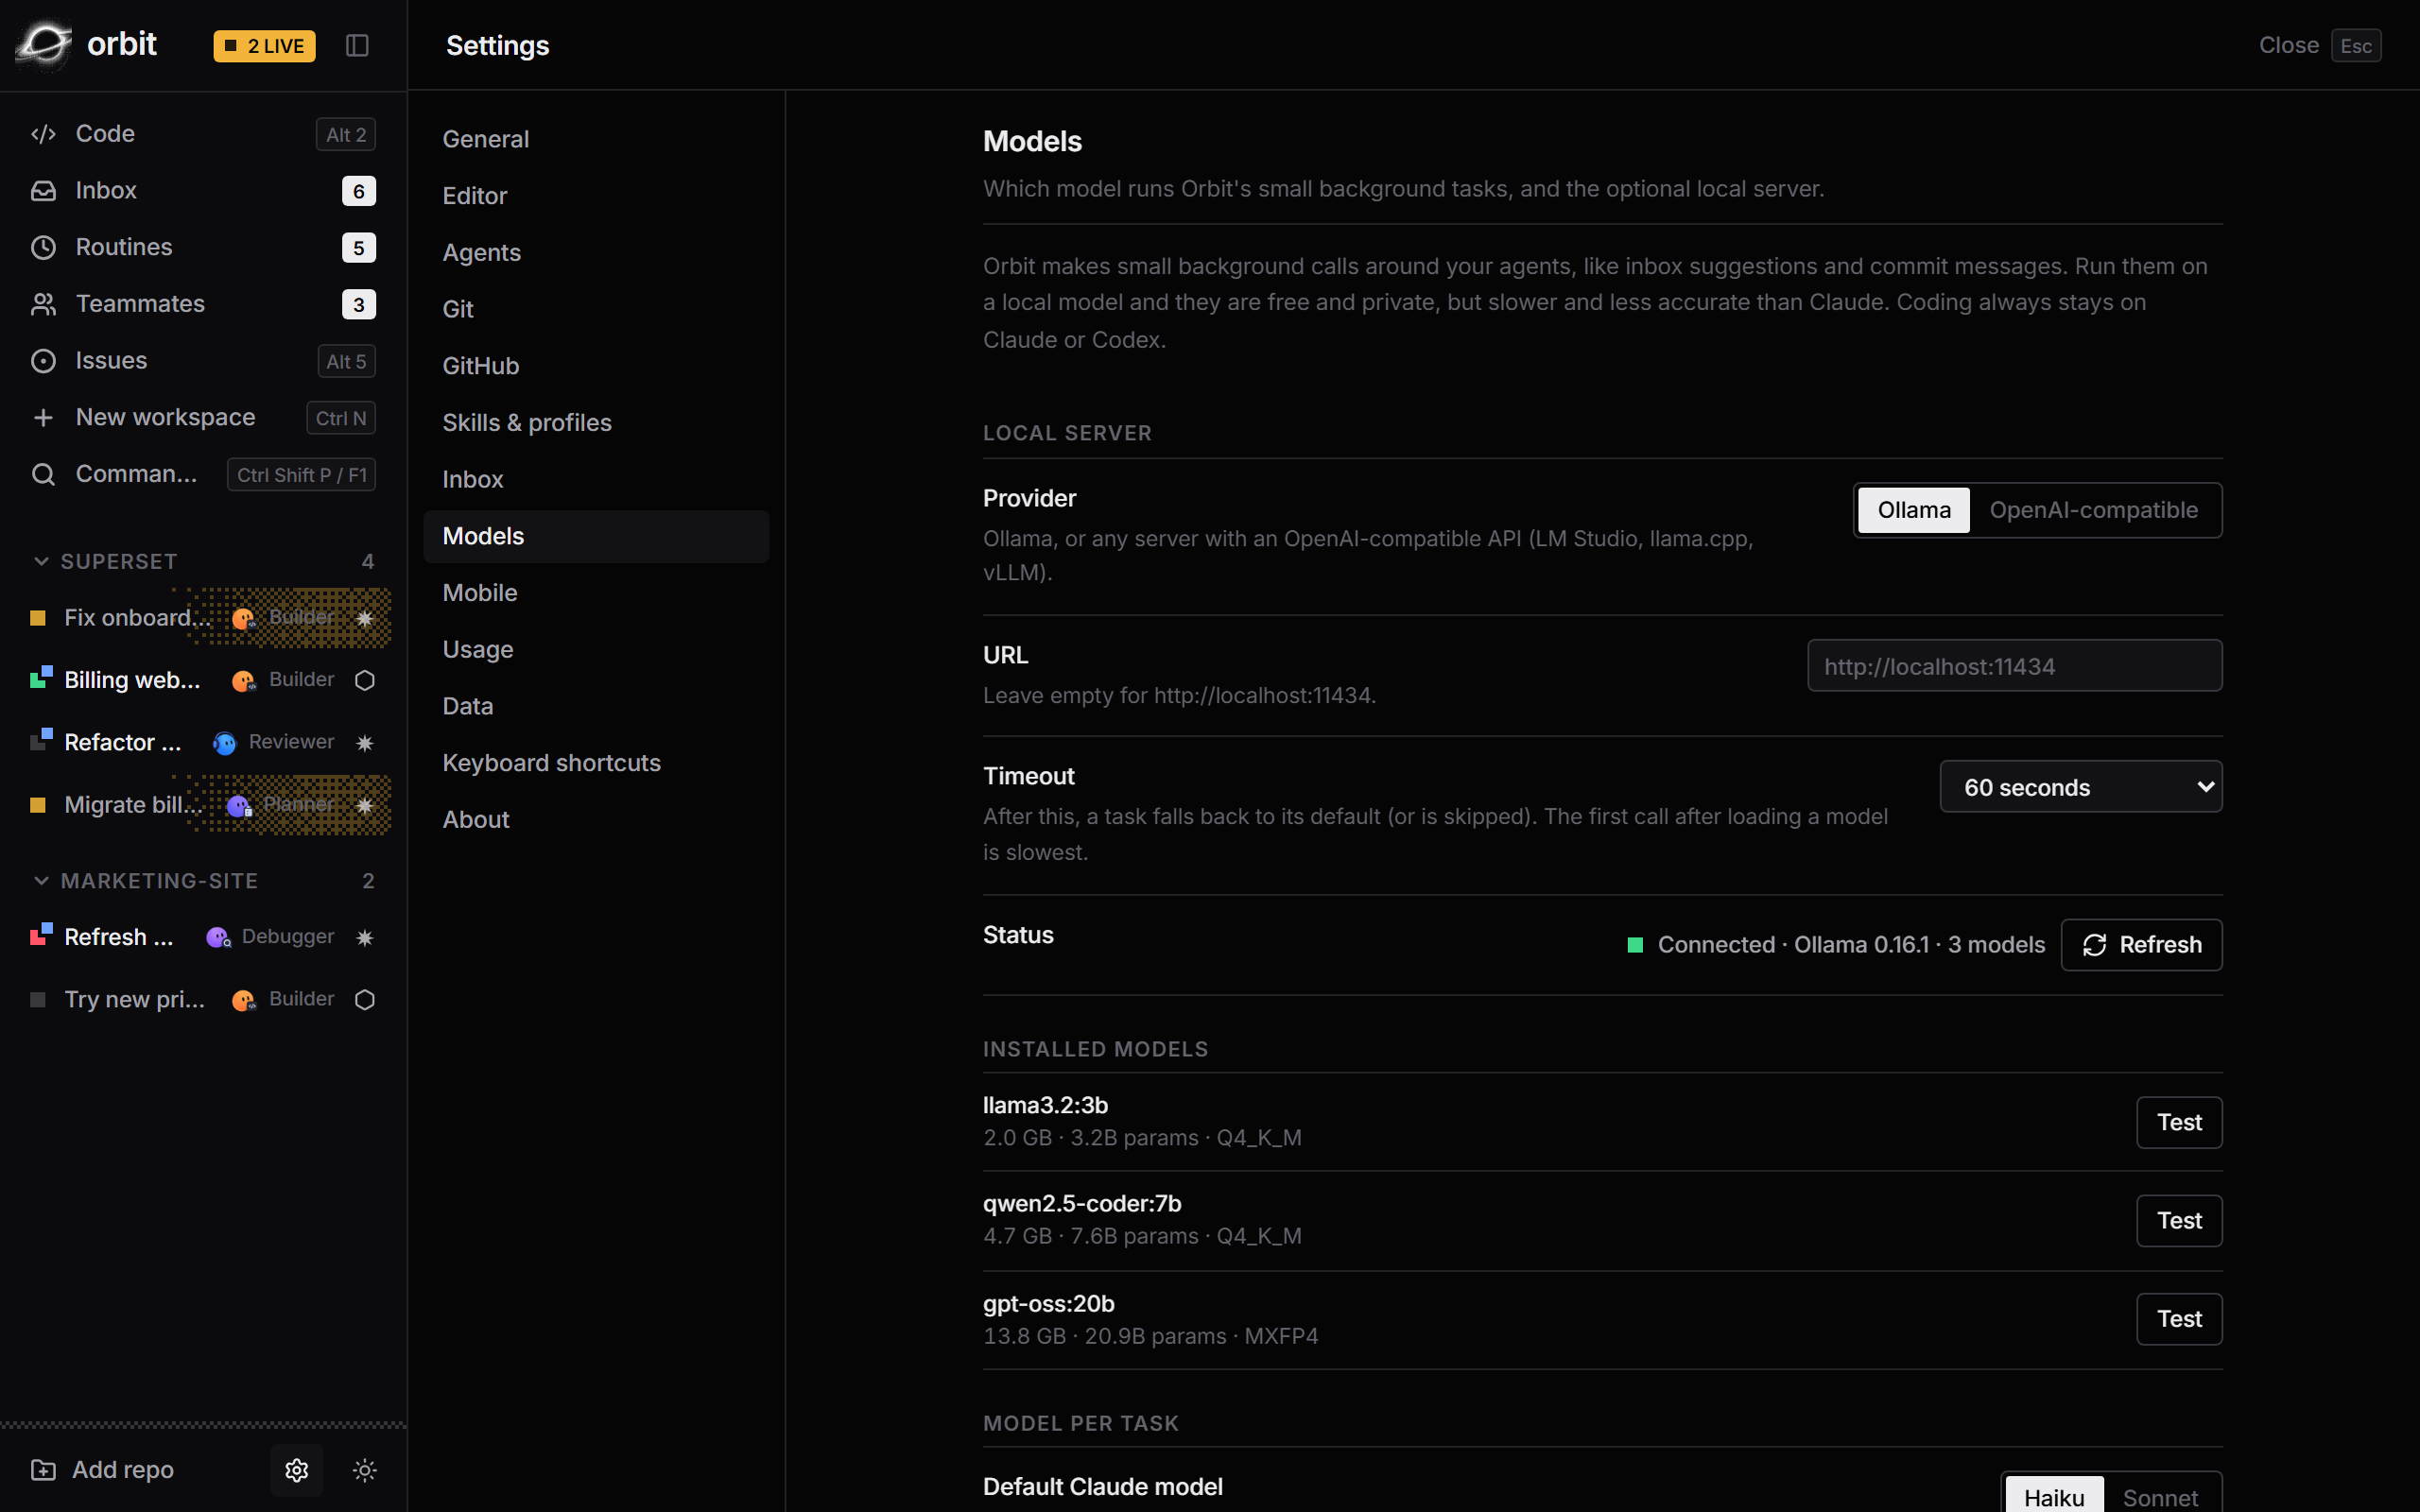Click the New workspace plus icon
Screen dimensions: 2420x1512
pos(43,417)
